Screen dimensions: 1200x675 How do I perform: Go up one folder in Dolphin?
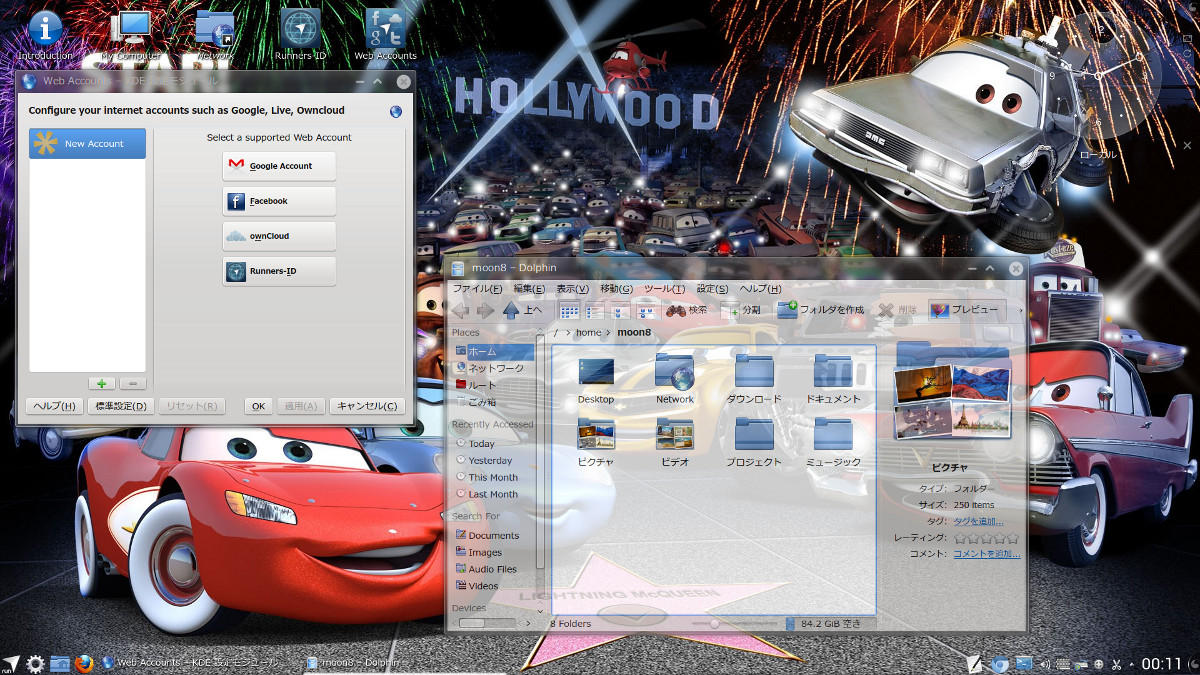522,310
